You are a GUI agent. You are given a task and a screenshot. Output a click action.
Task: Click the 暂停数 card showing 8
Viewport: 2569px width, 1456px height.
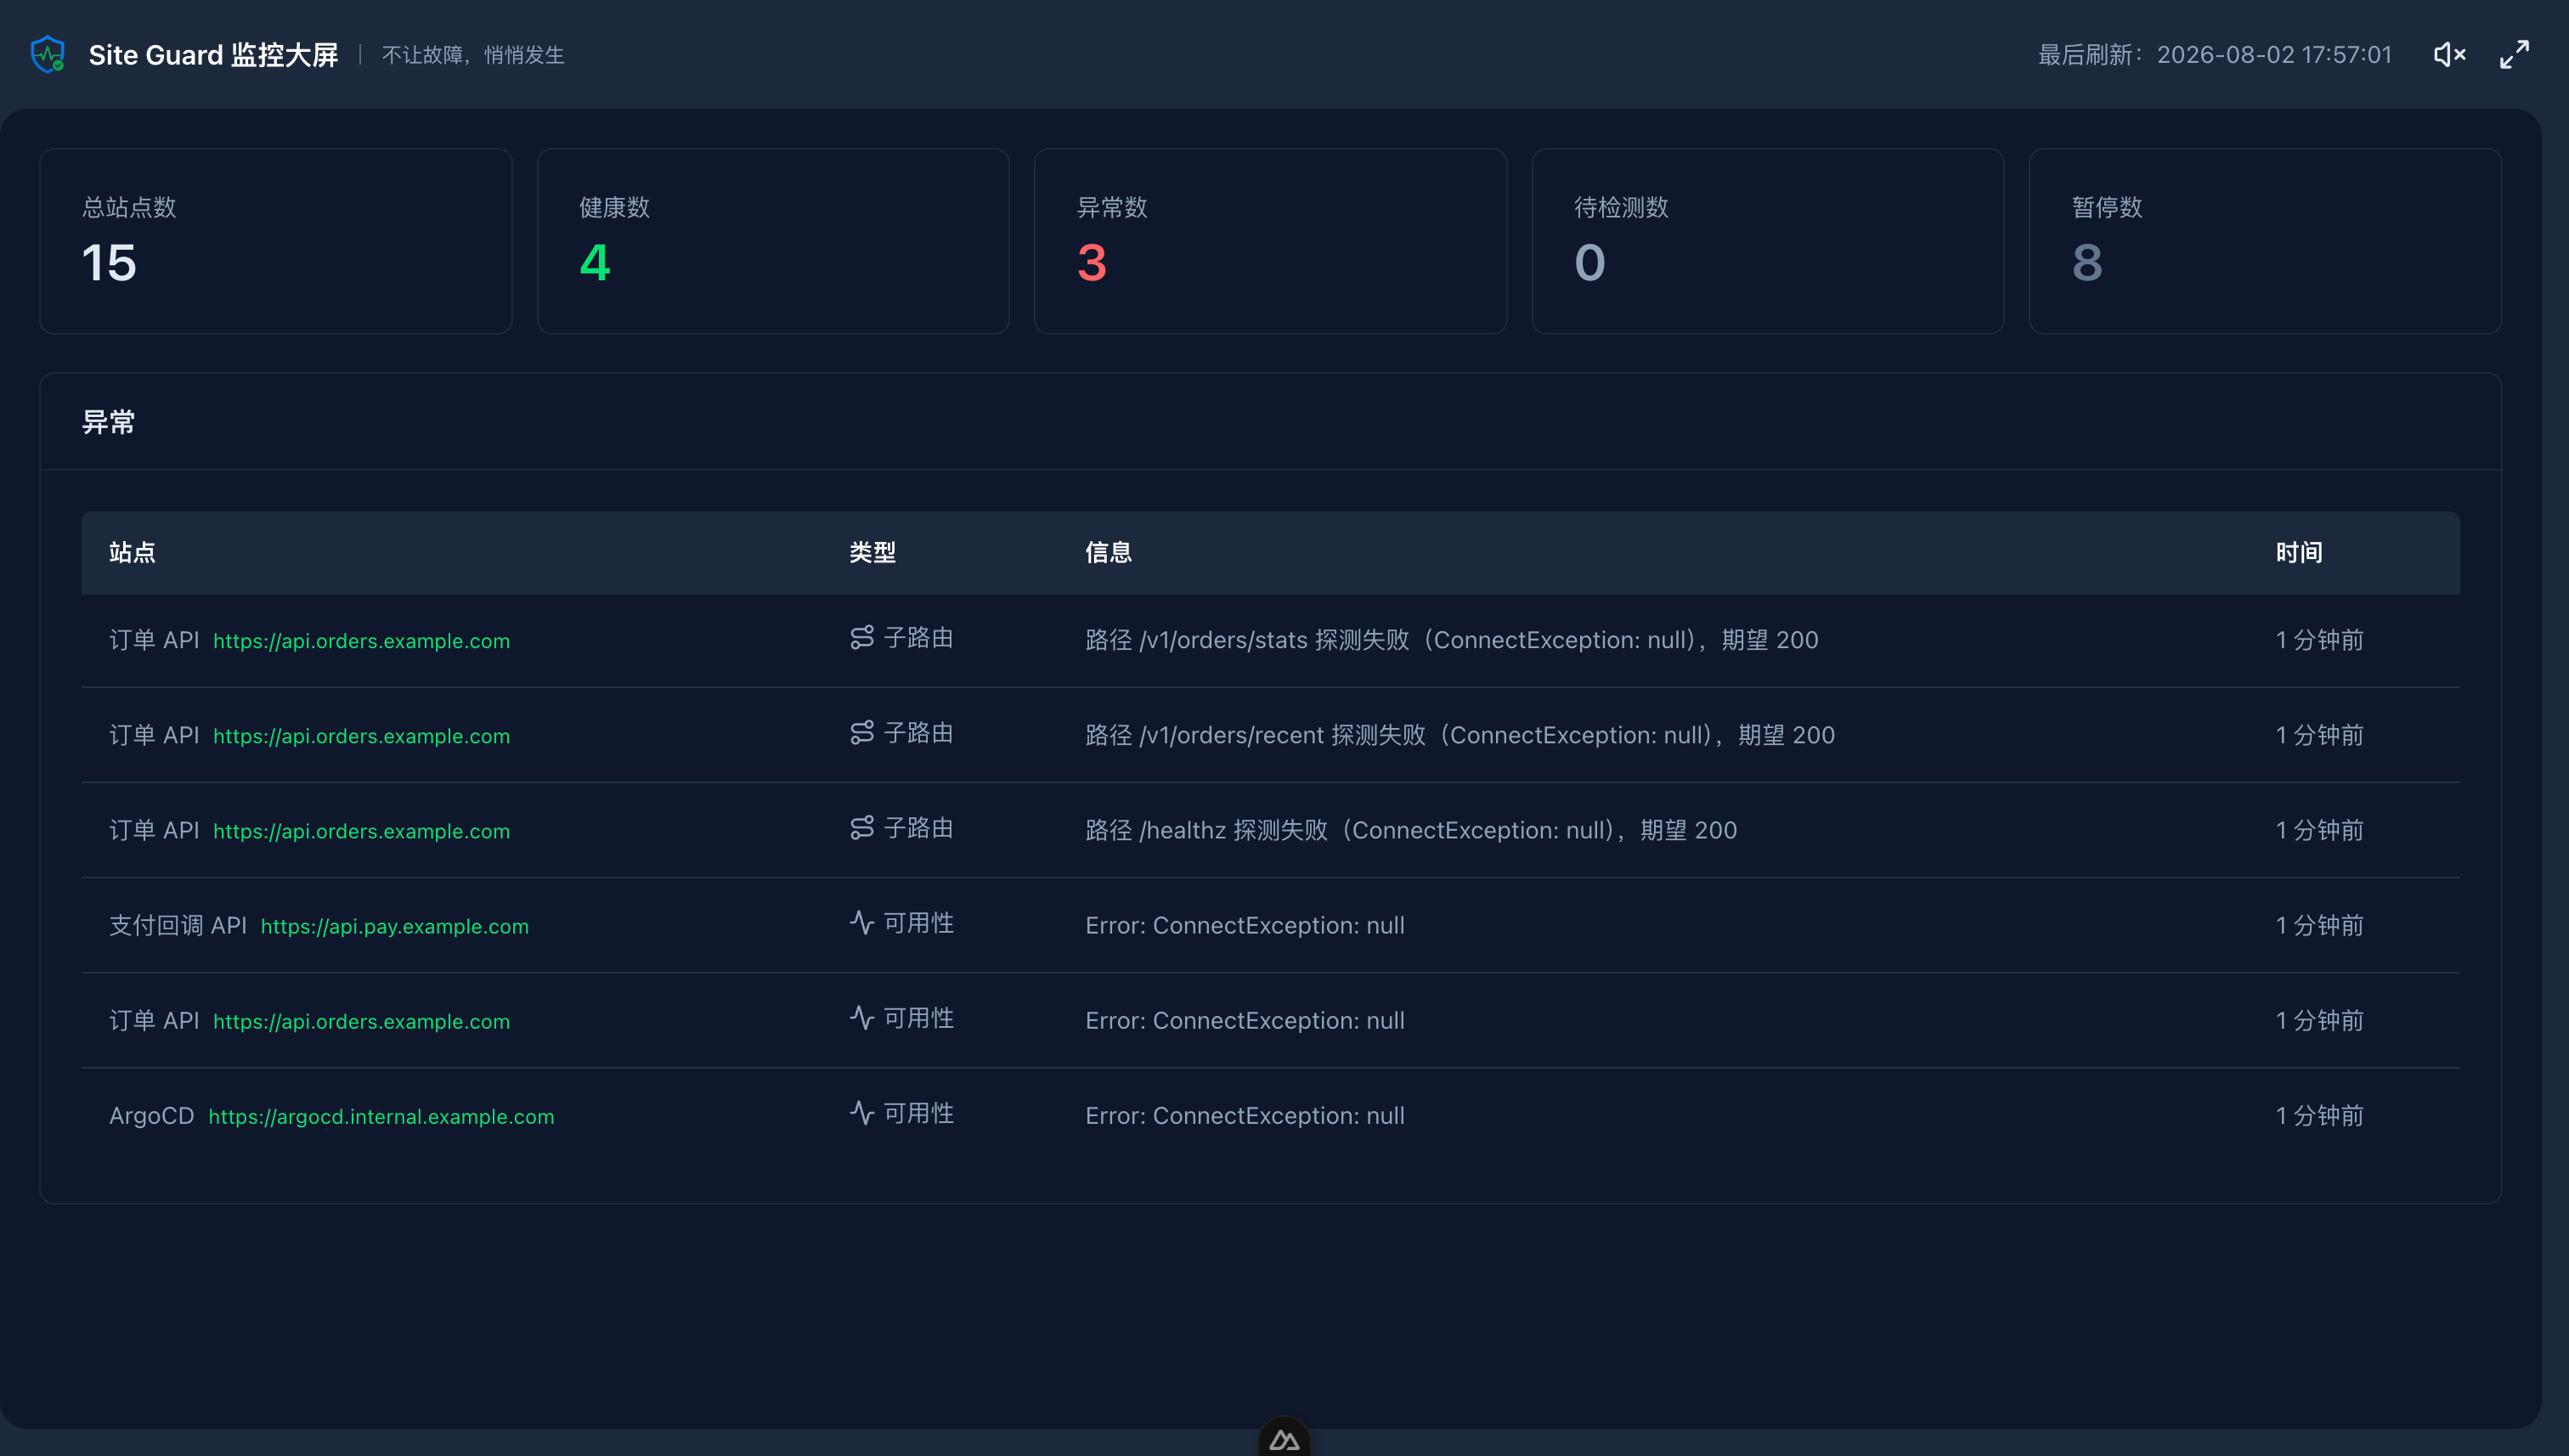coord(2265,241)
